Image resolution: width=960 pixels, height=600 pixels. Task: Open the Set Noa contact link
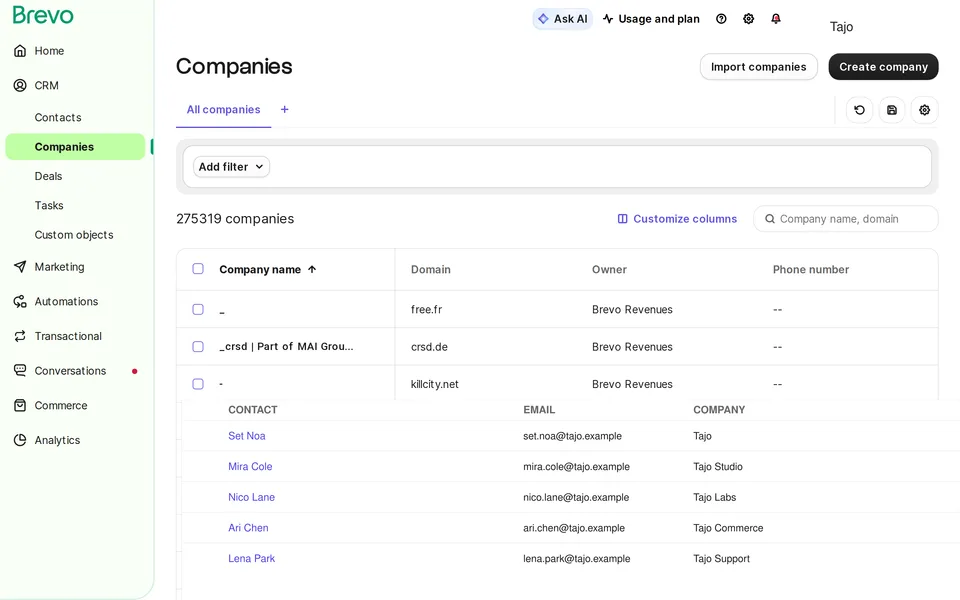247,436
